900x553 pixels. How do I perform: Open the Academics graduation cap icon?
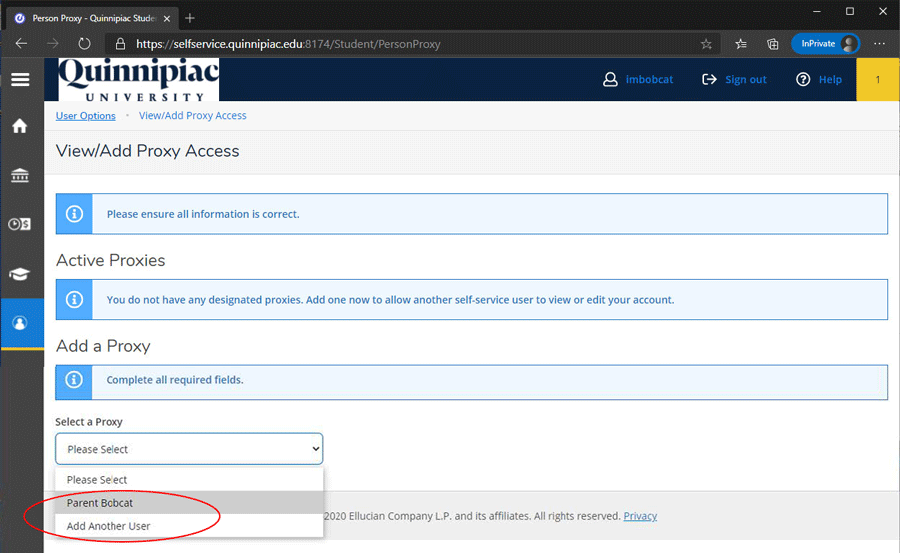20,274
